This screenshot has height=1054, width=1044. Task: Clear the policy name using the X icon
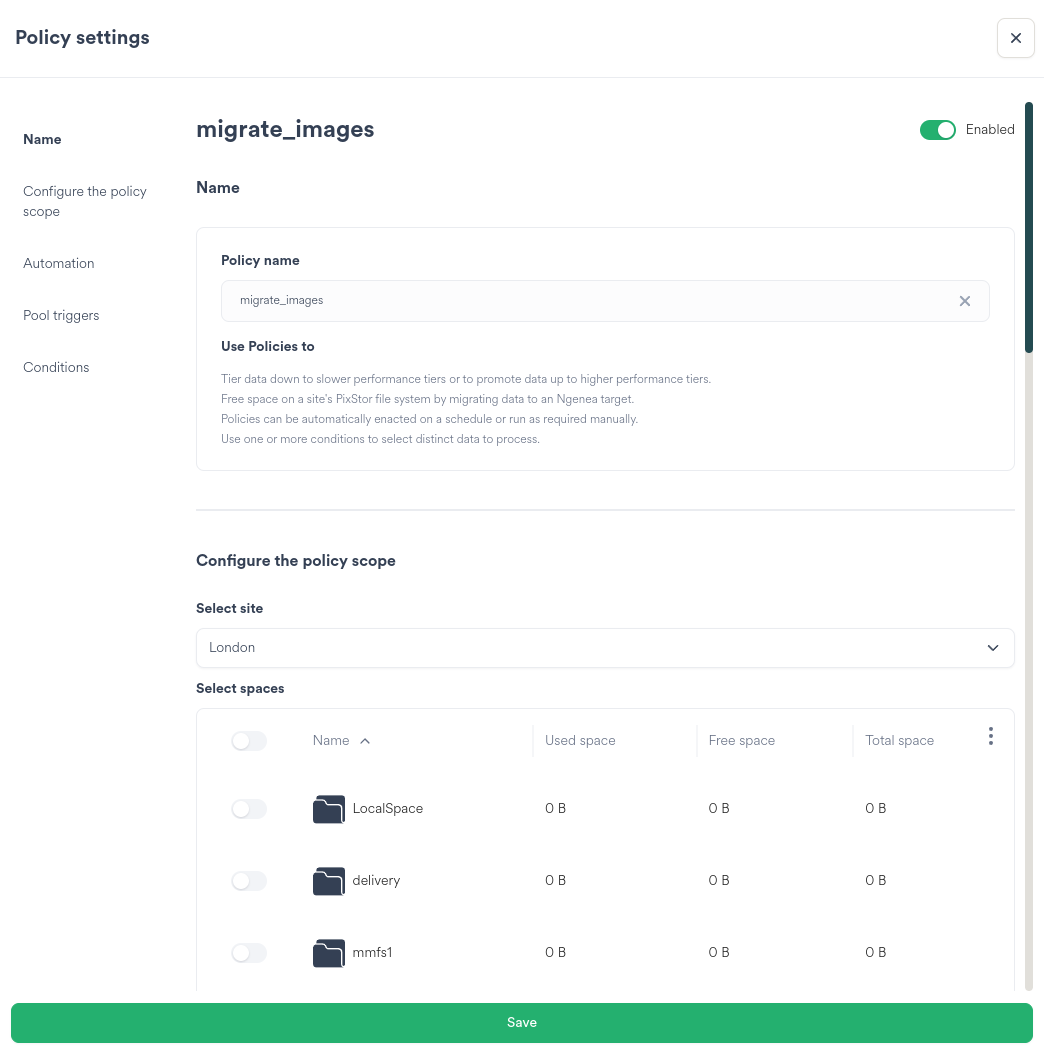click(964, 301)
